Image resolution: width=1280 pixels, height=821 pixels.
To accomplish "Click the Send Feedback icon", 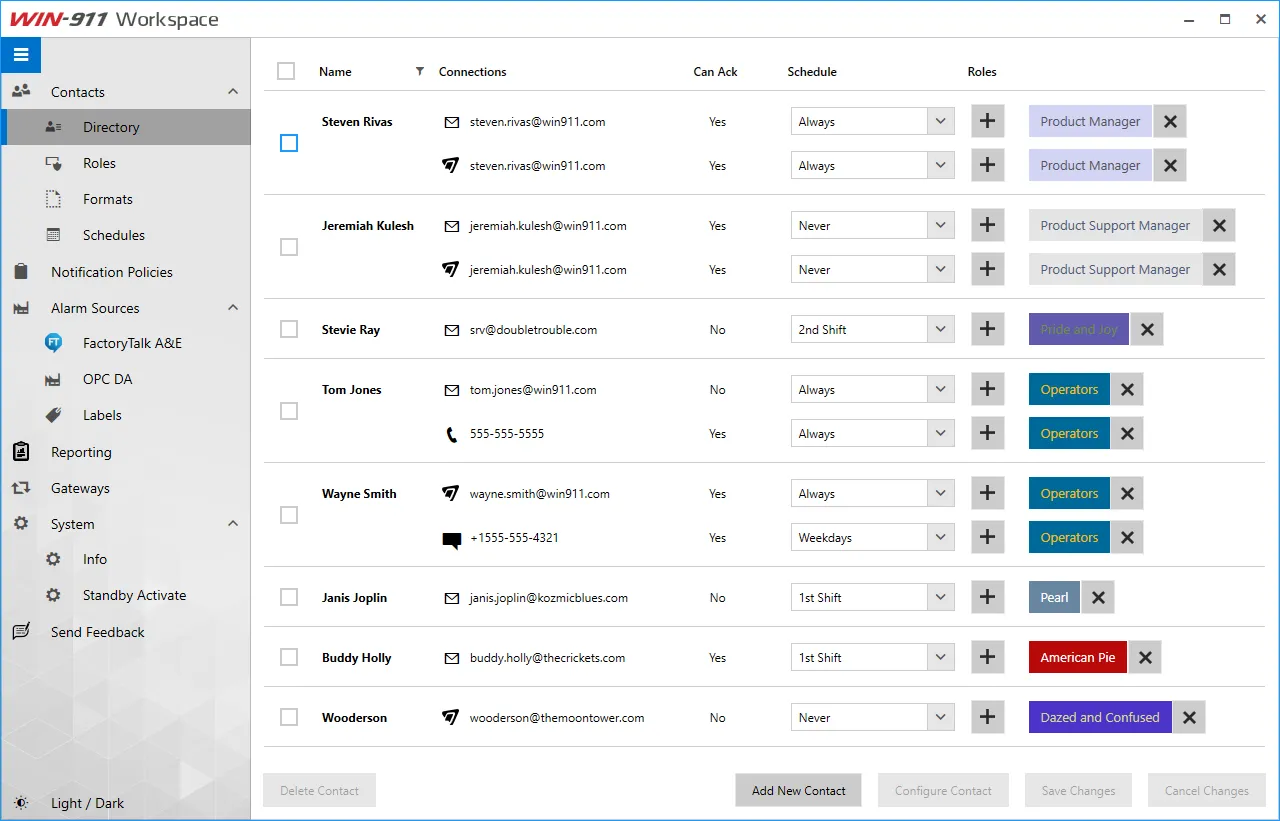I will (x=21, y=632).
